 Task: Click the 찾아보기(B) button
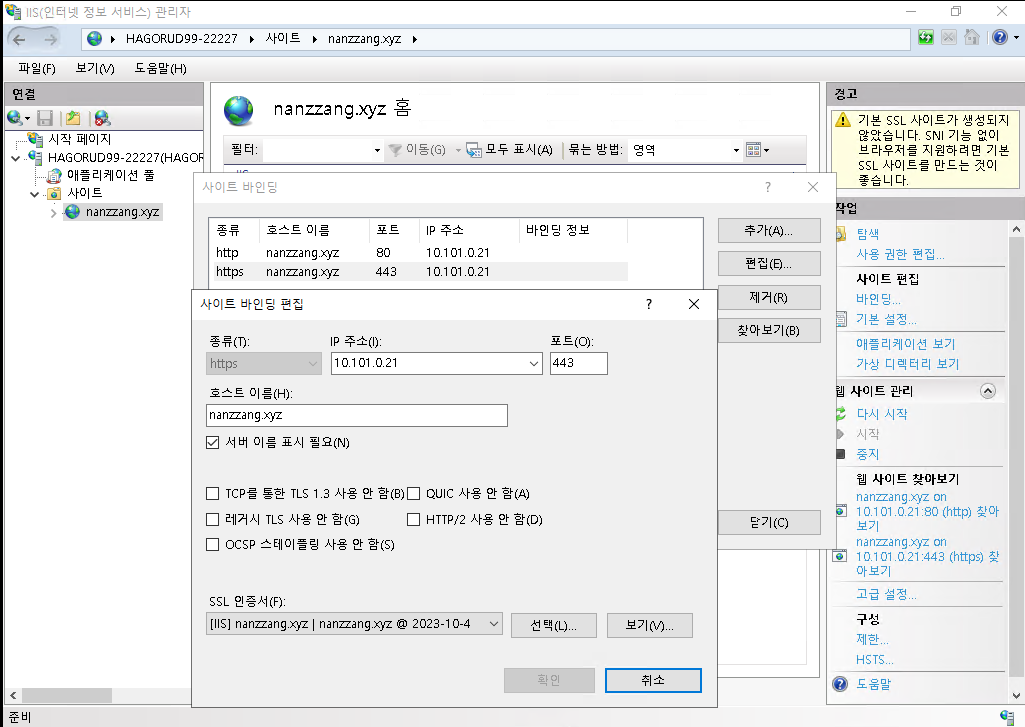pos(769,330)
